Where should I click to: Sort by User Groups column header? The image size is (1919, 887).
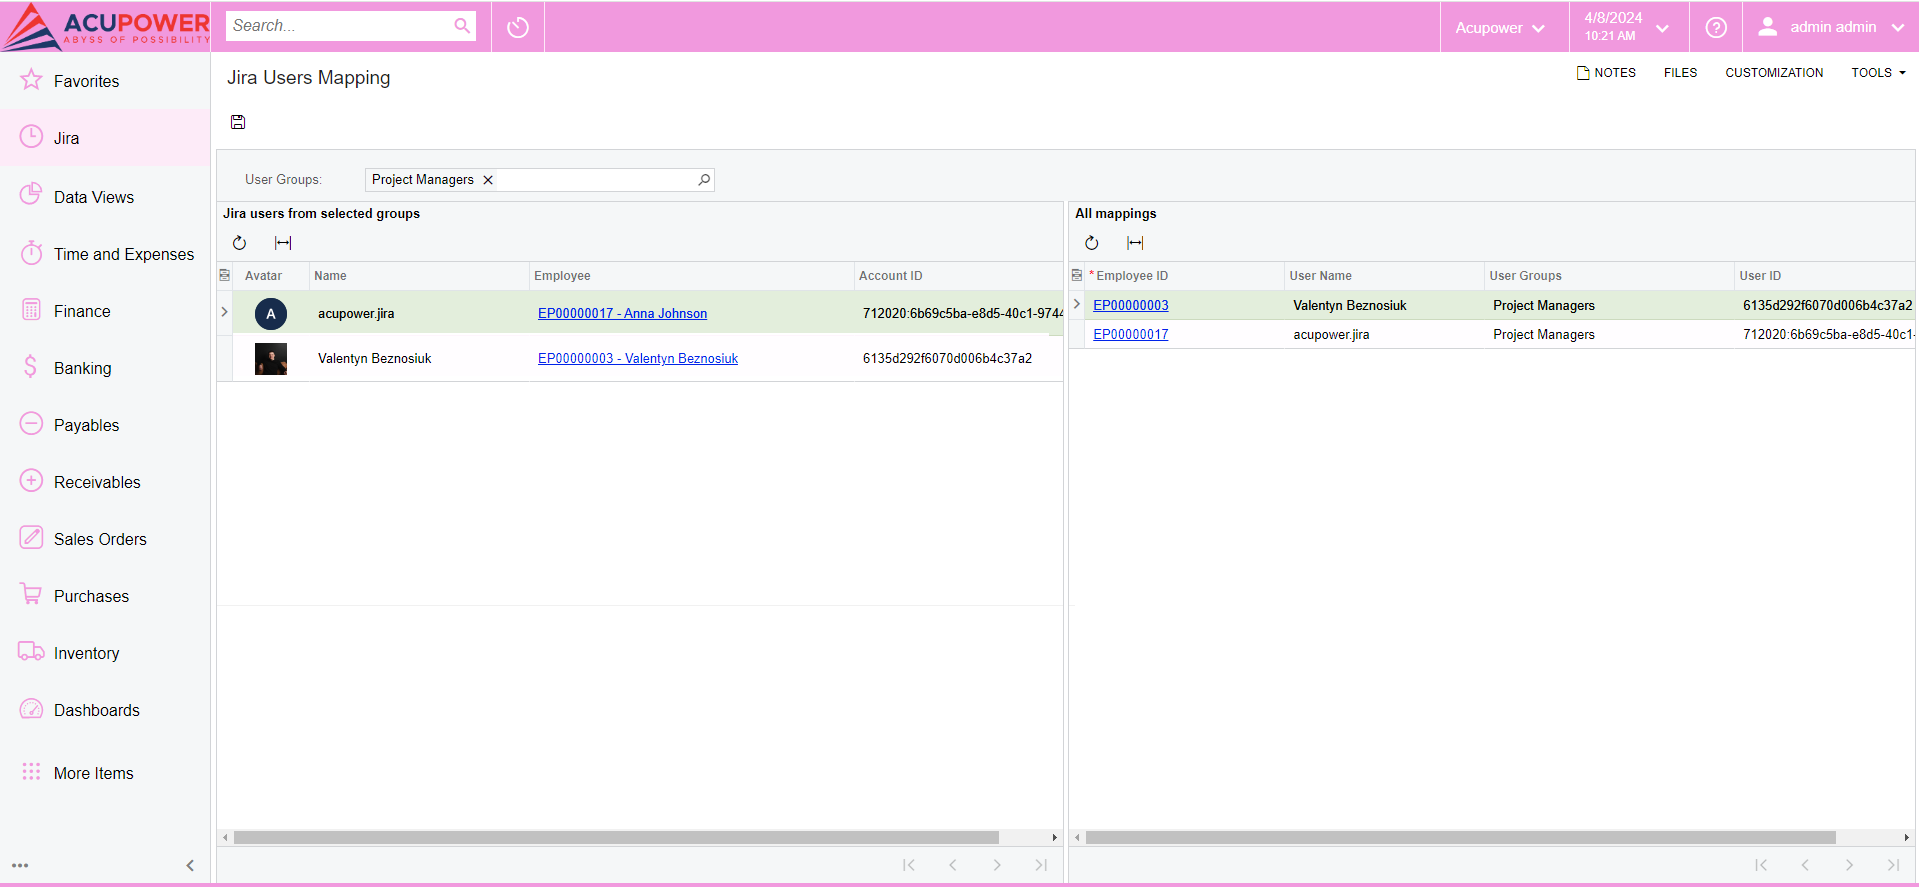click(1609, 276)
